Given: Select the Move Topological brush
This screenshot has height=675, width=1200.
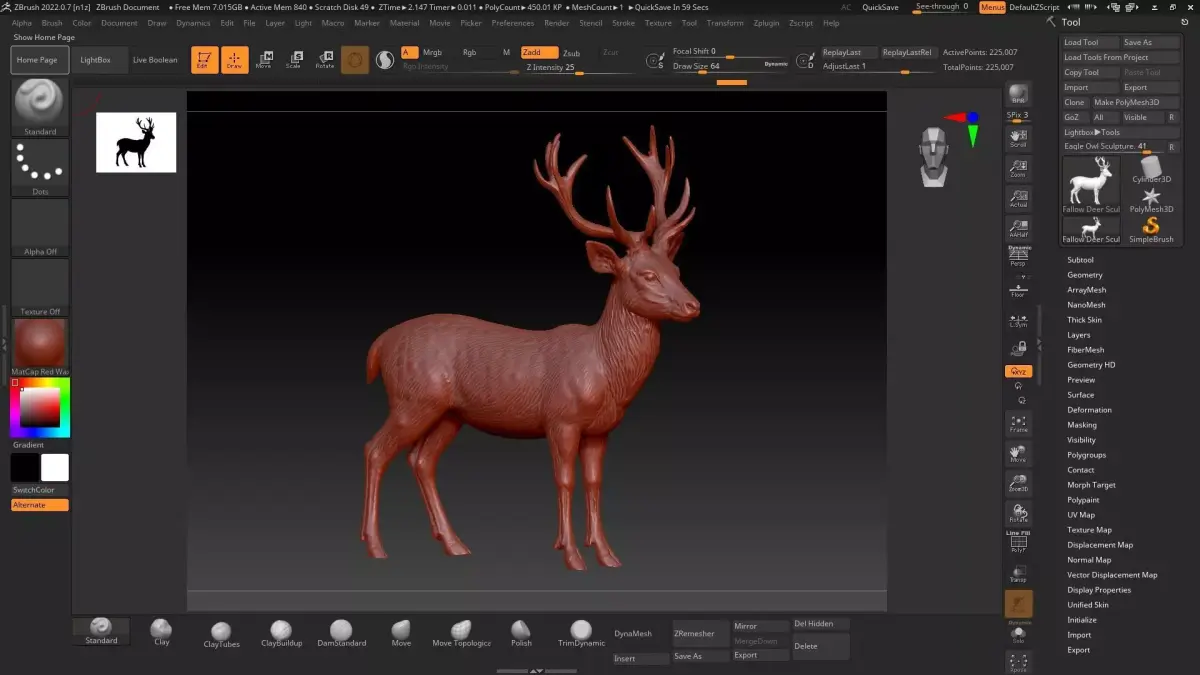Looking at the screenshot, I should [x=461, y=633].
